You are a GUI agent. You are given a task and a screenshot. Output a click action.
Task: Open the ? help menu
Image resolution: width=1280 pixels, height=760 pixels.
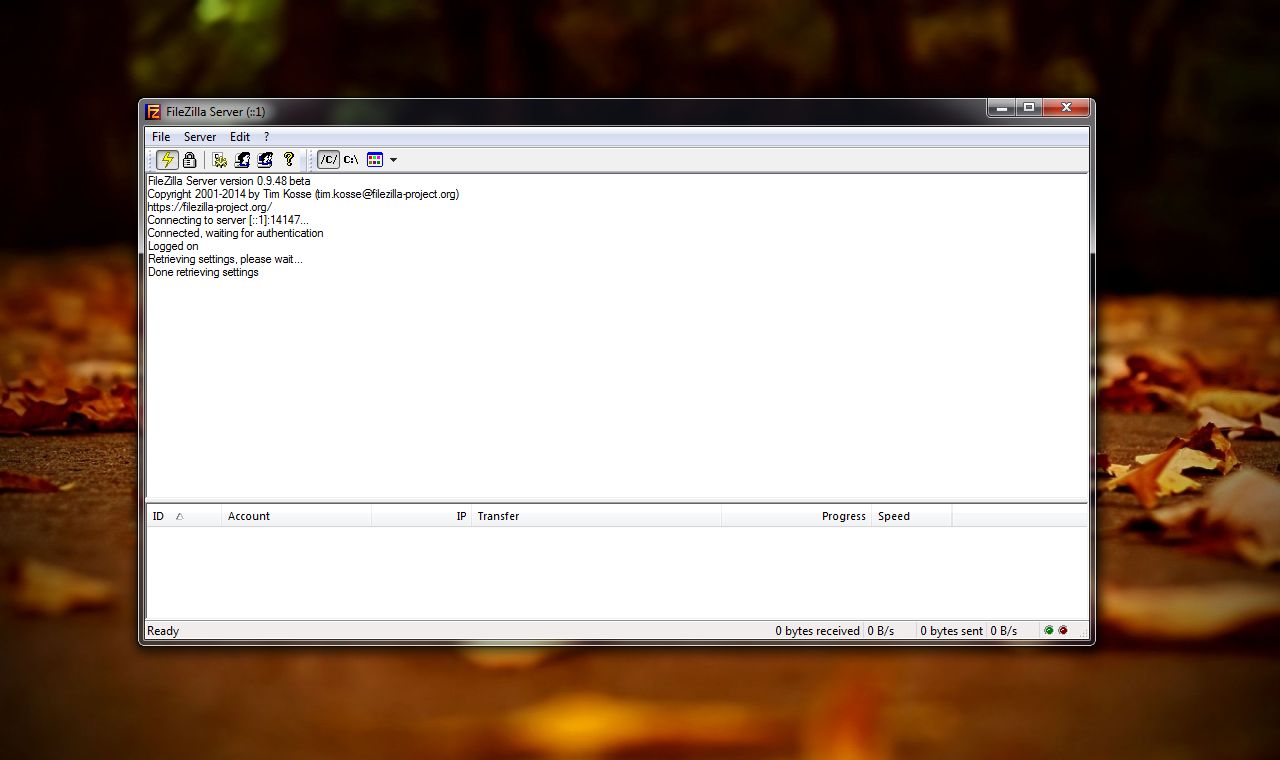[266, 137]
